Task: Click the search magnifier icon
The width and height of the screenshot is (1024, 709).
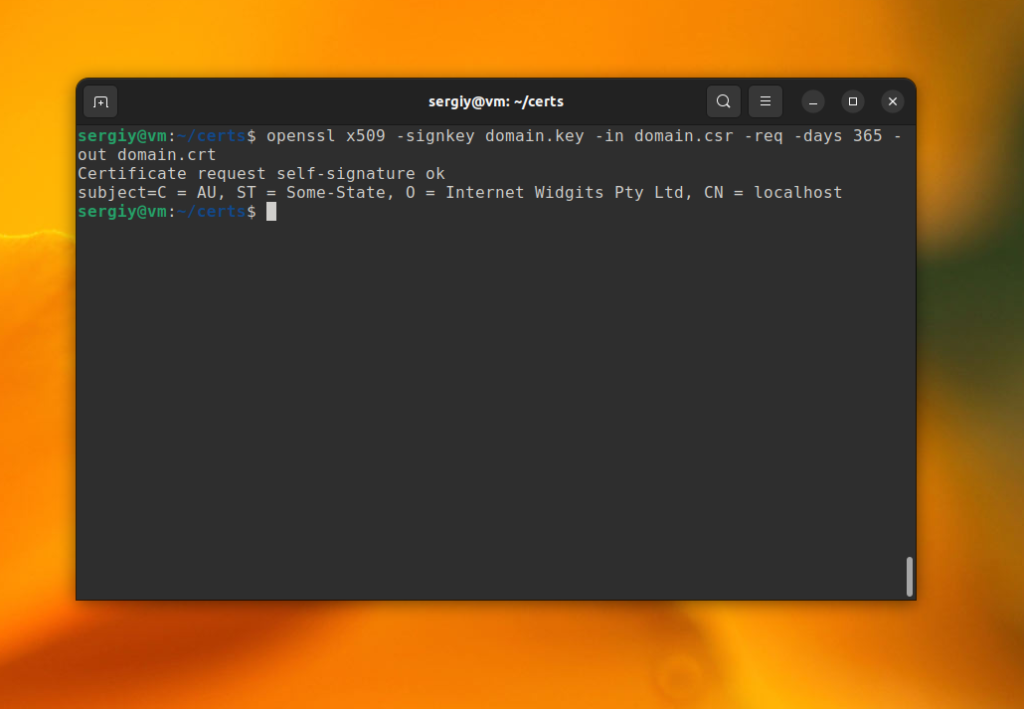Action: (723, 102)
